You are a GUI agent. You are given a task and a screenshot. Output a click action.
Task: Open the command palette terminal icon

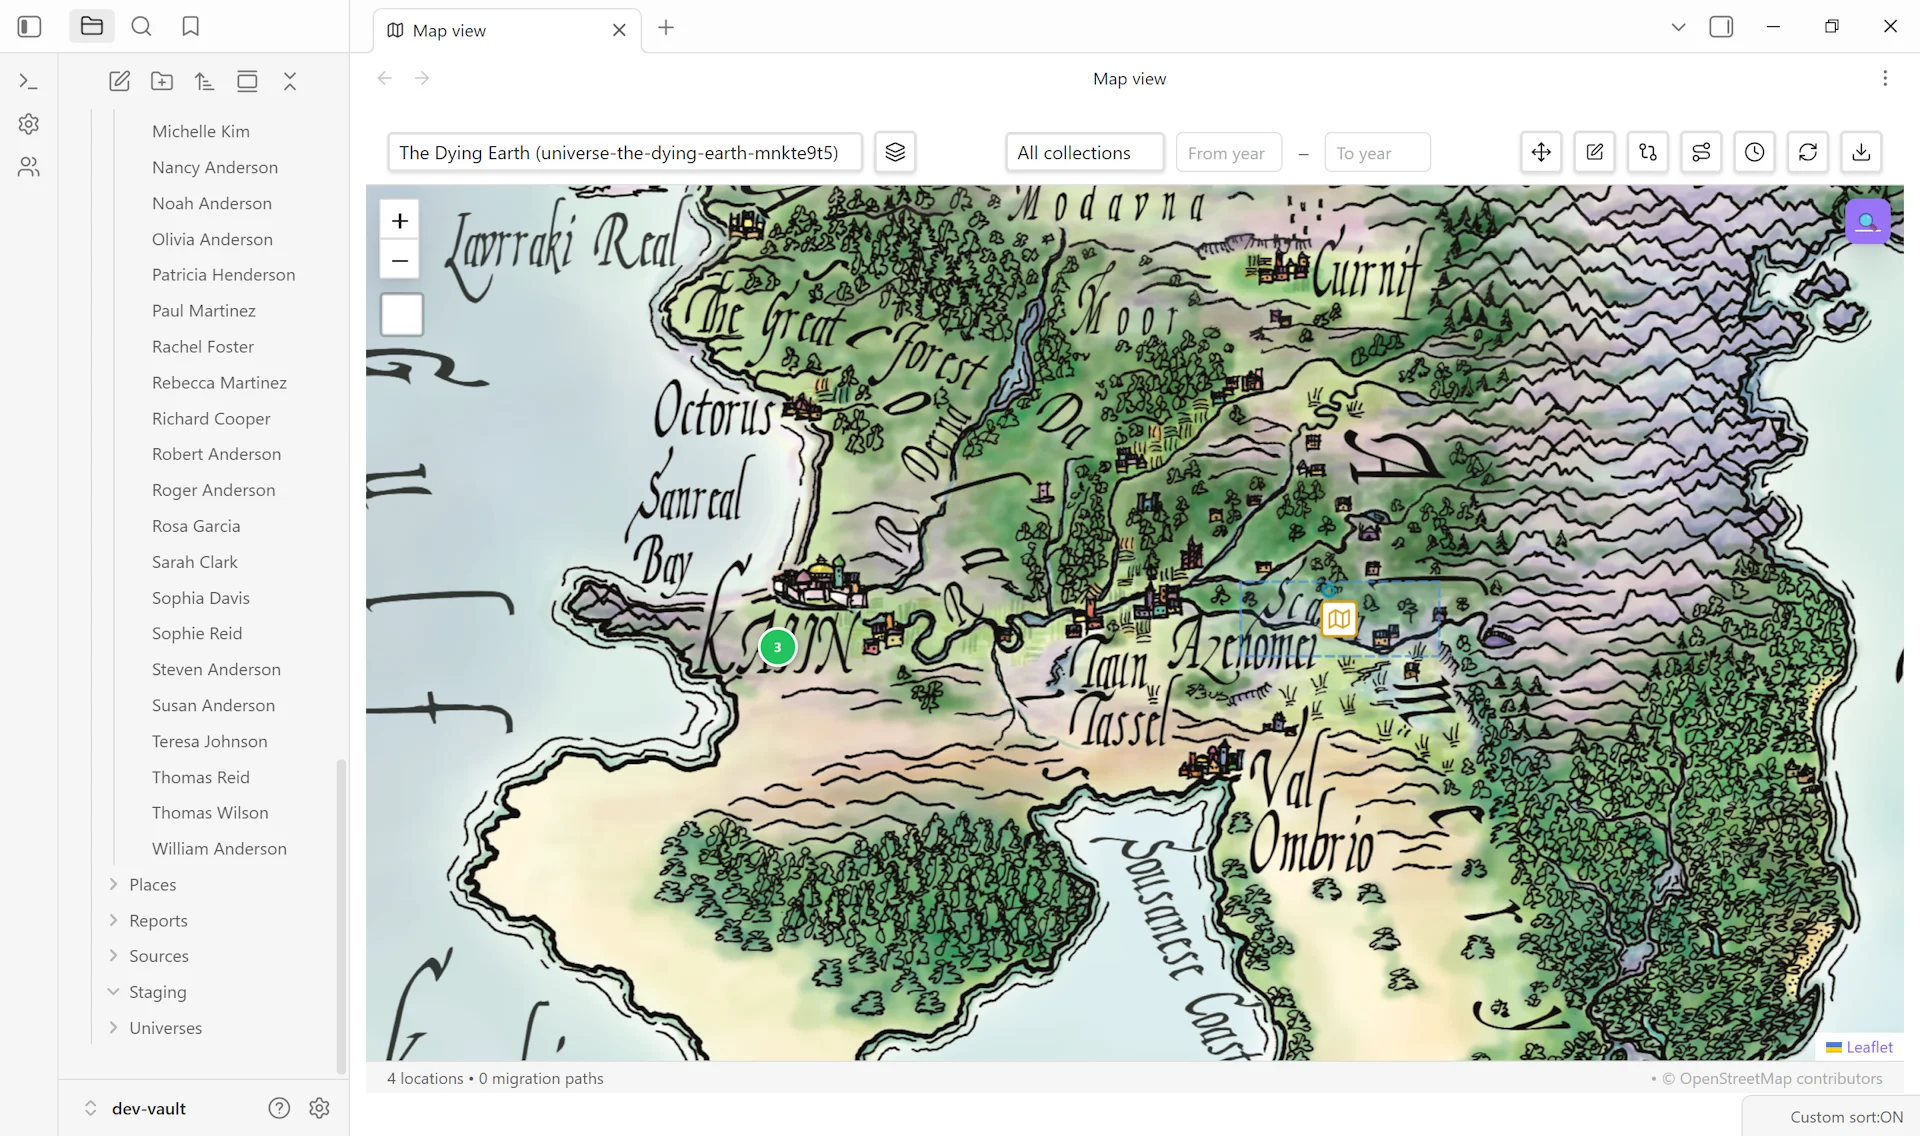pos(29,82)
